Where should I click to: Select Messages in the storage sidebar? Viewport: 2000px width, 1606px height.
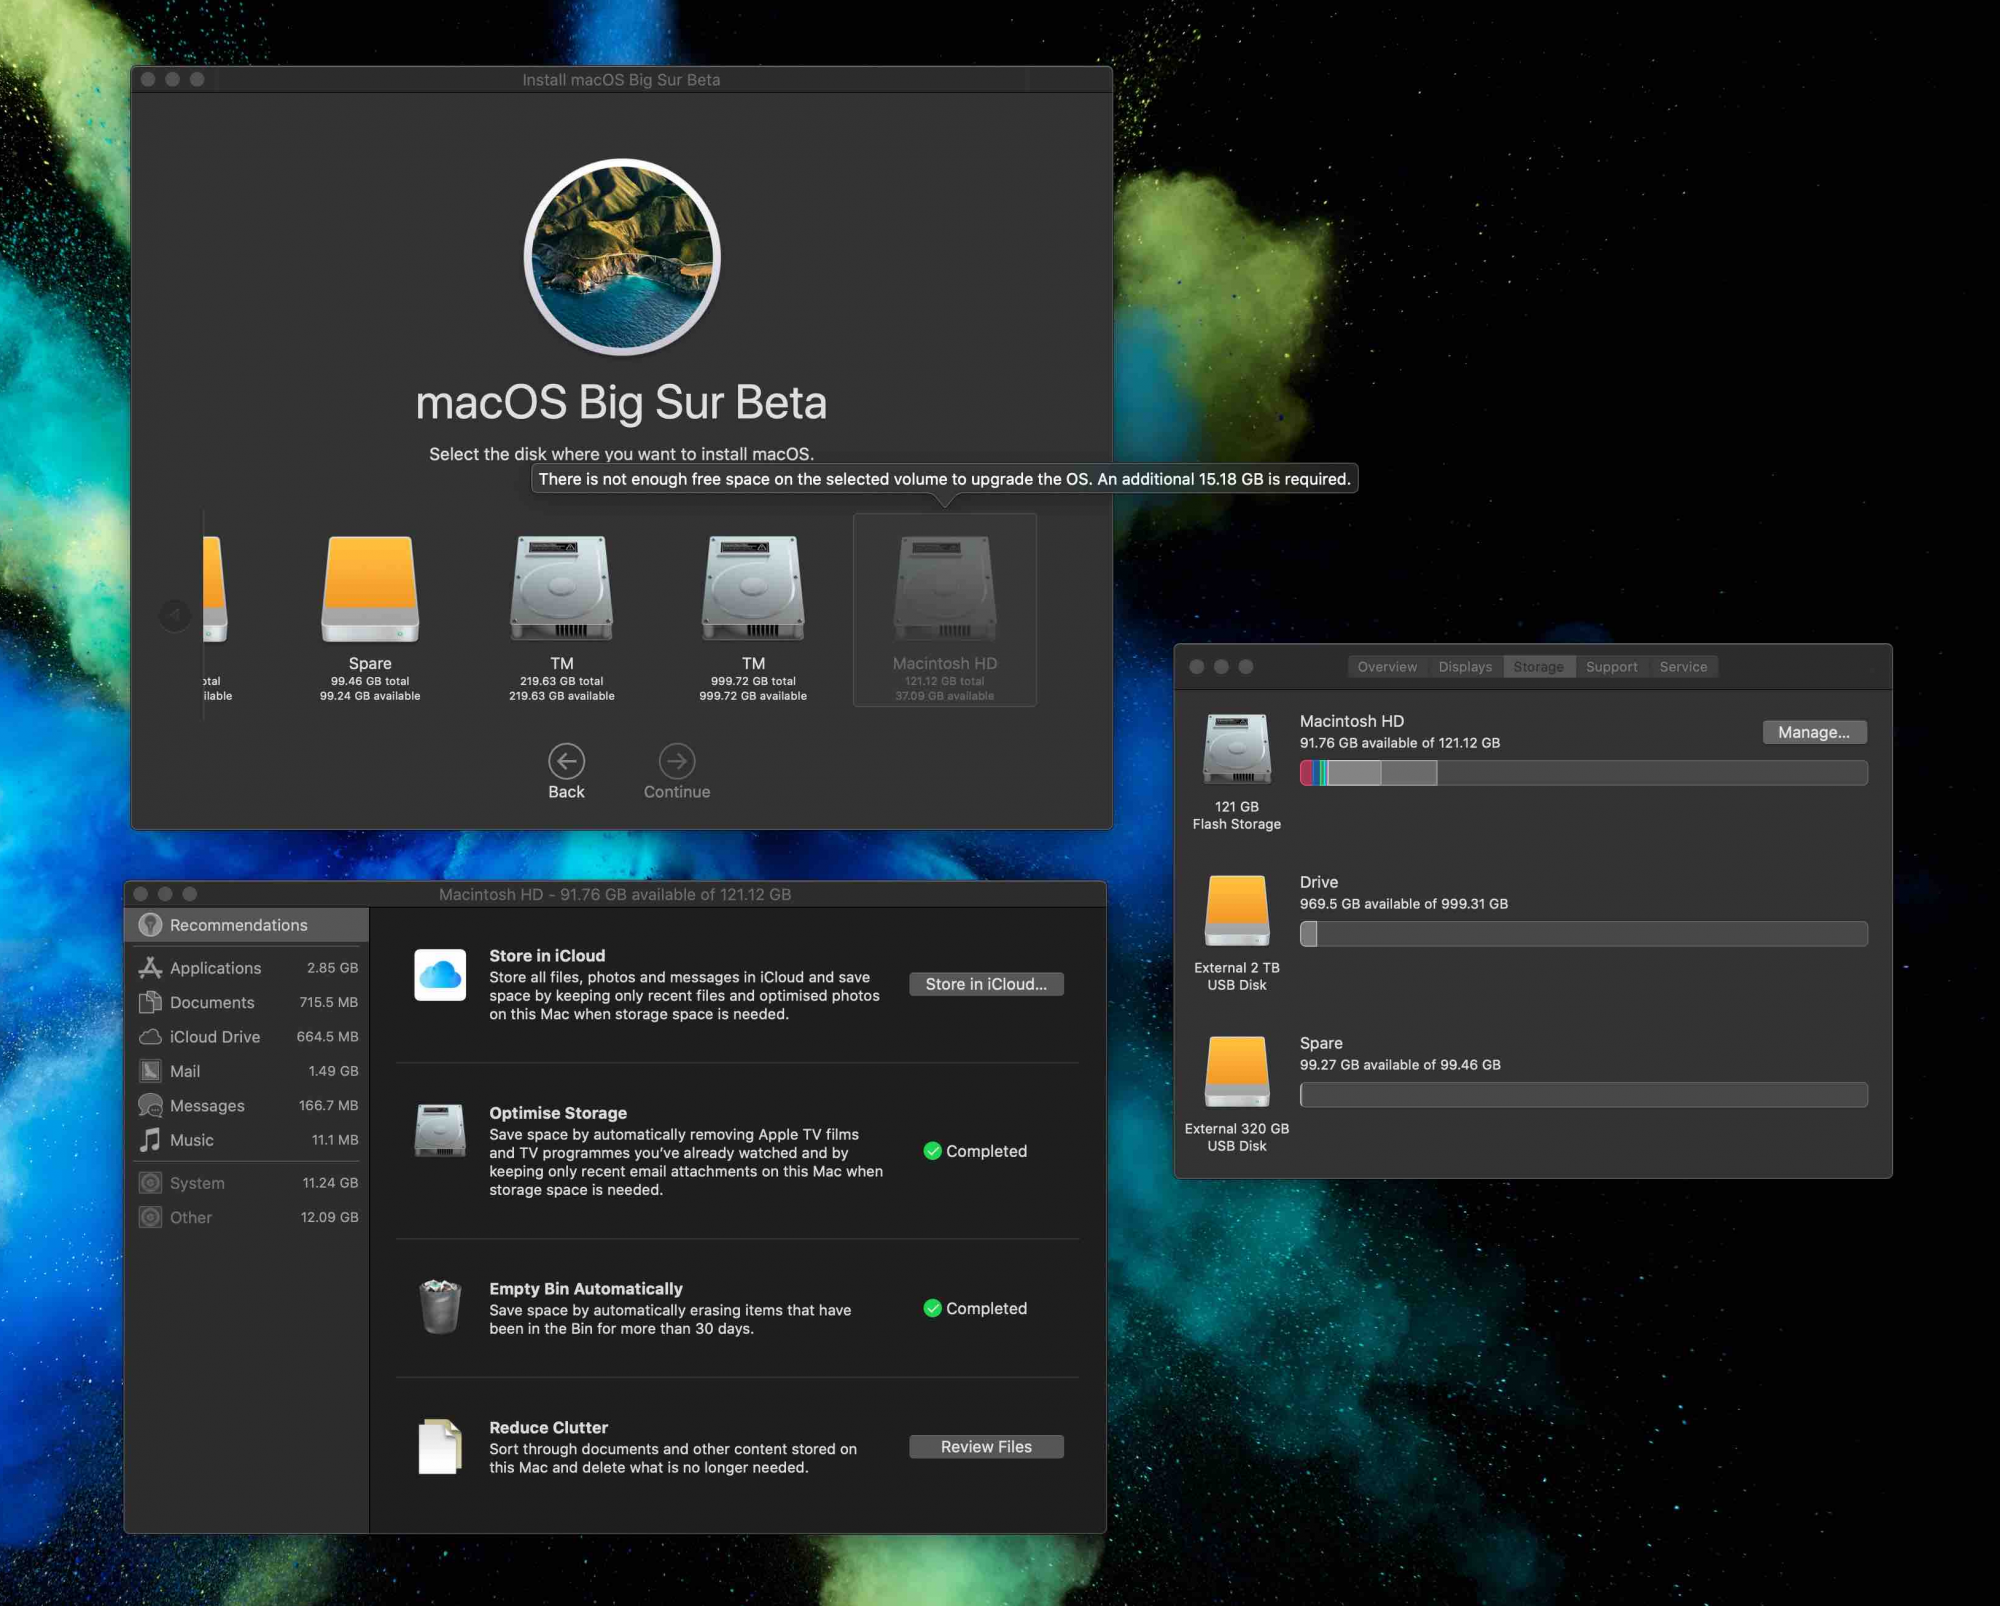(x=246, y=1106)
